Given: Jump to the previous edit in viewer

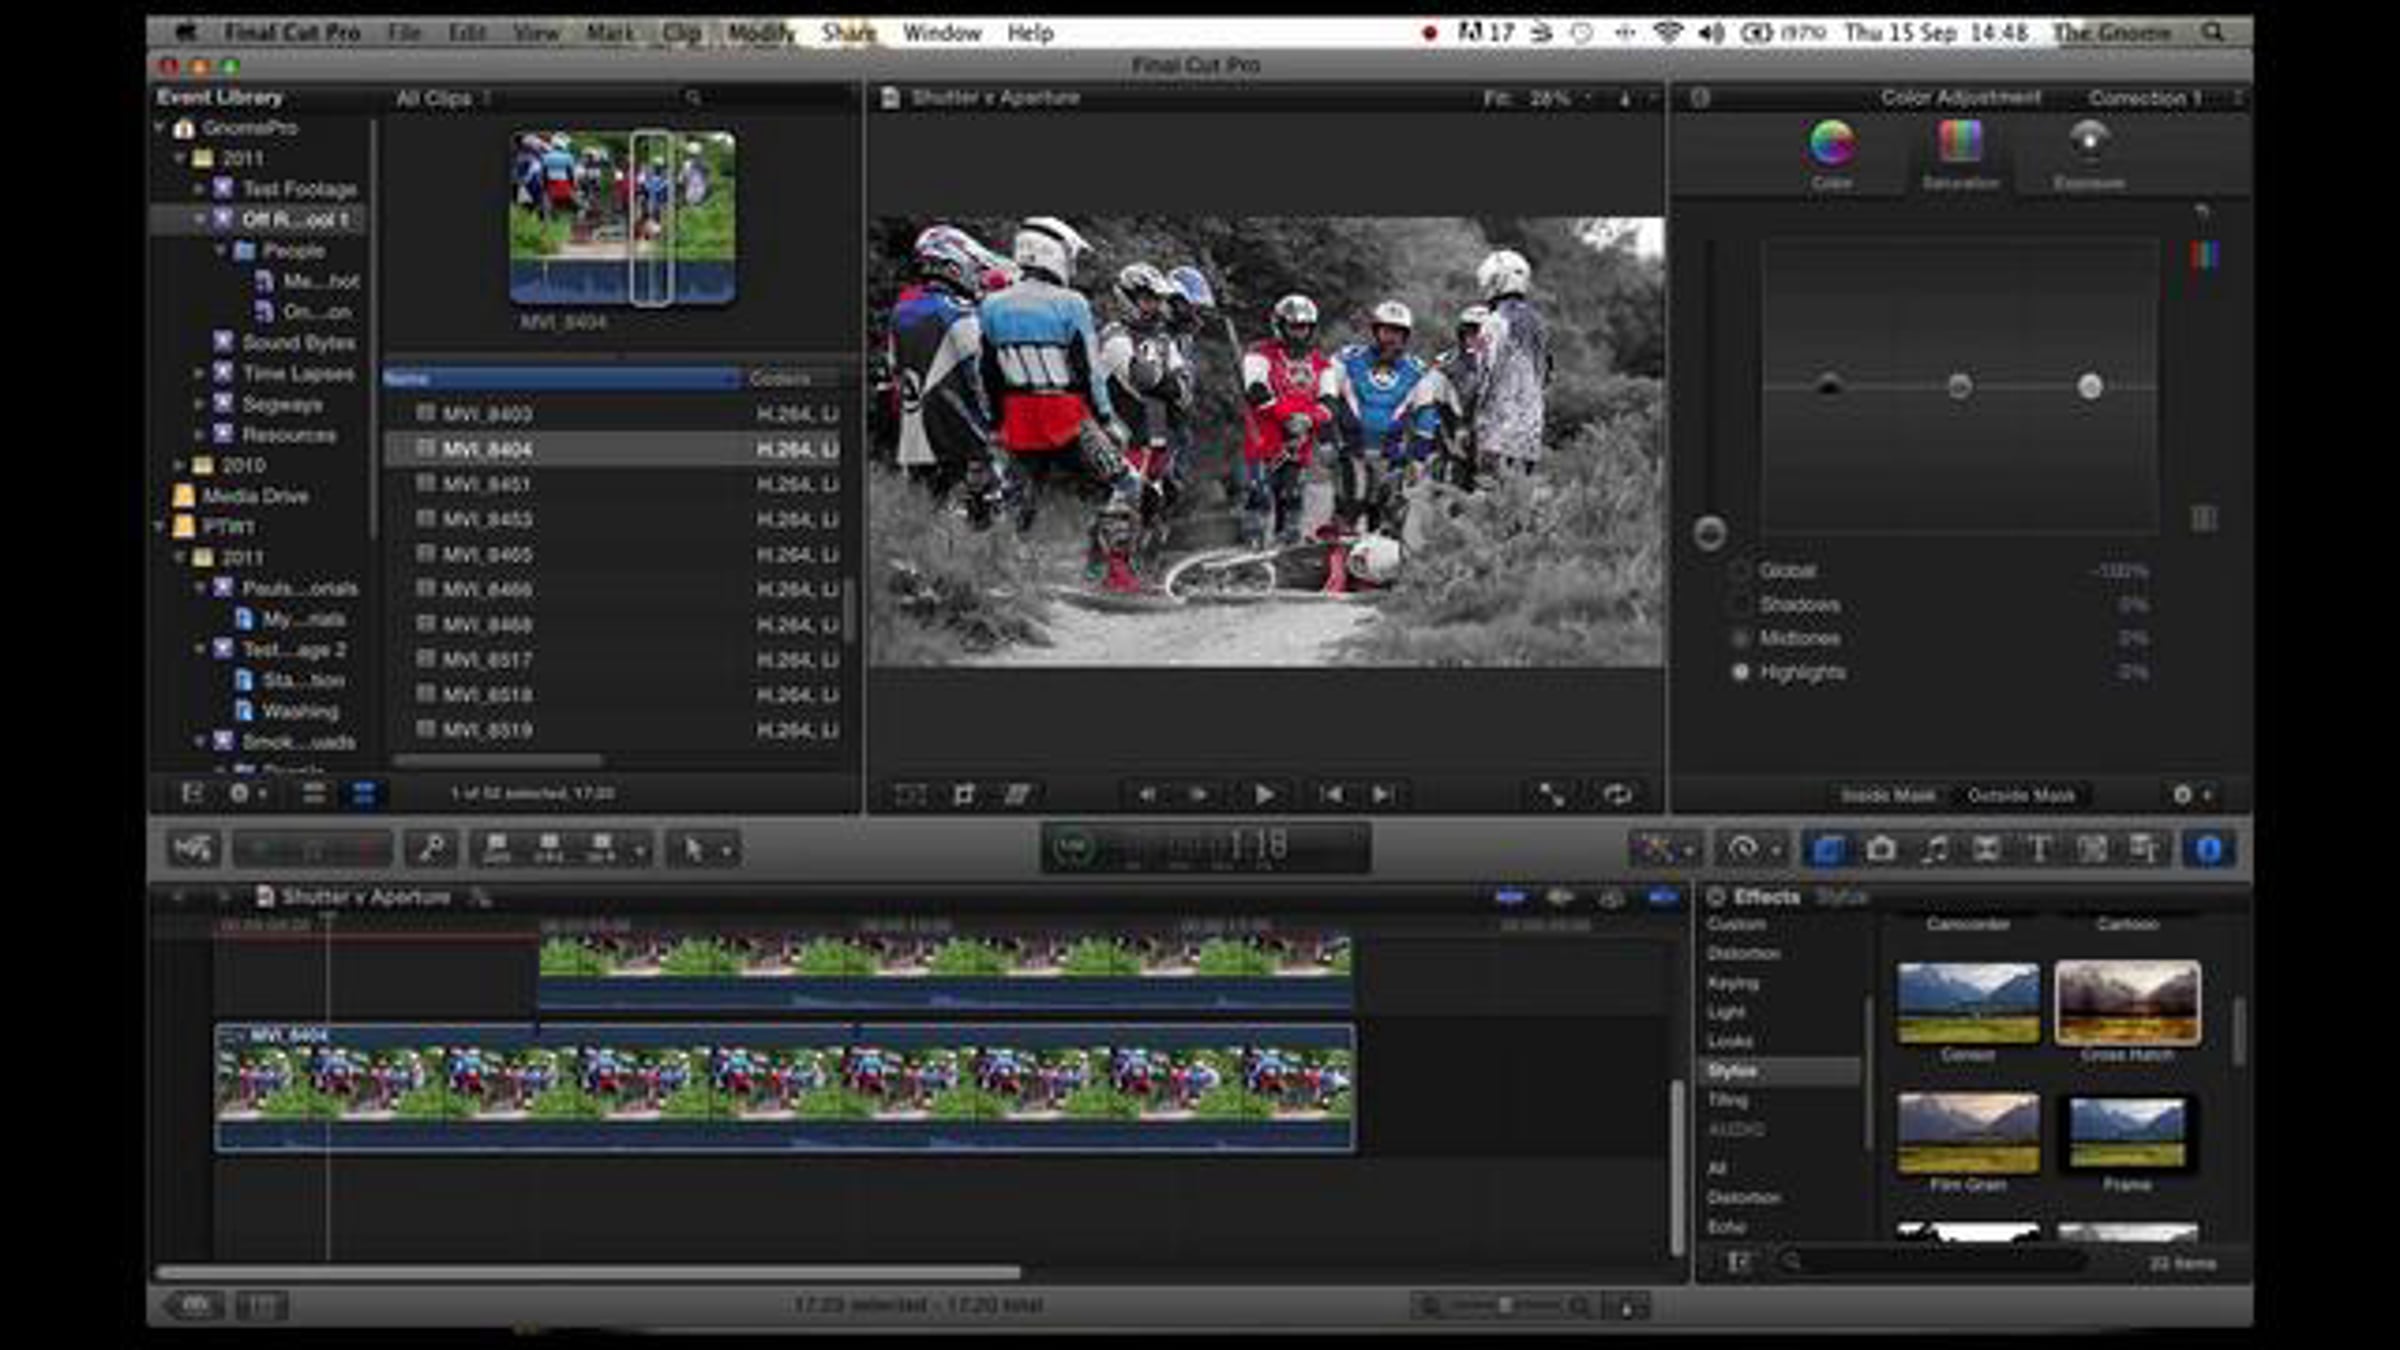Looking at the screenshot, I should click(x=1331, y=795).
